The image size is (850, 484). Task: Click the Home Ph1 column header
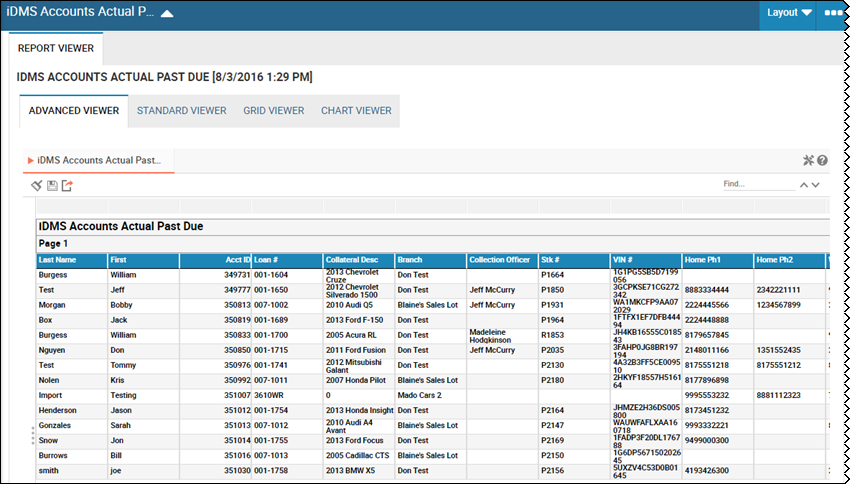pyautogui.click(x=718, y=260)
